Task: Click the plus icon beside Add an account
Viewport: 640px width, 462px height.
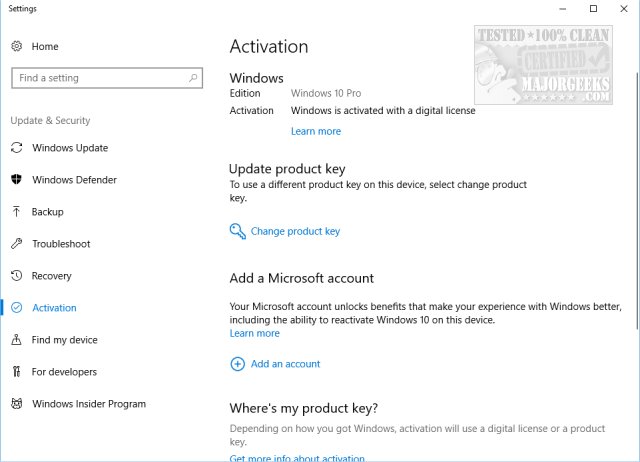Action: pyautogui.click(x=237, y=364)
